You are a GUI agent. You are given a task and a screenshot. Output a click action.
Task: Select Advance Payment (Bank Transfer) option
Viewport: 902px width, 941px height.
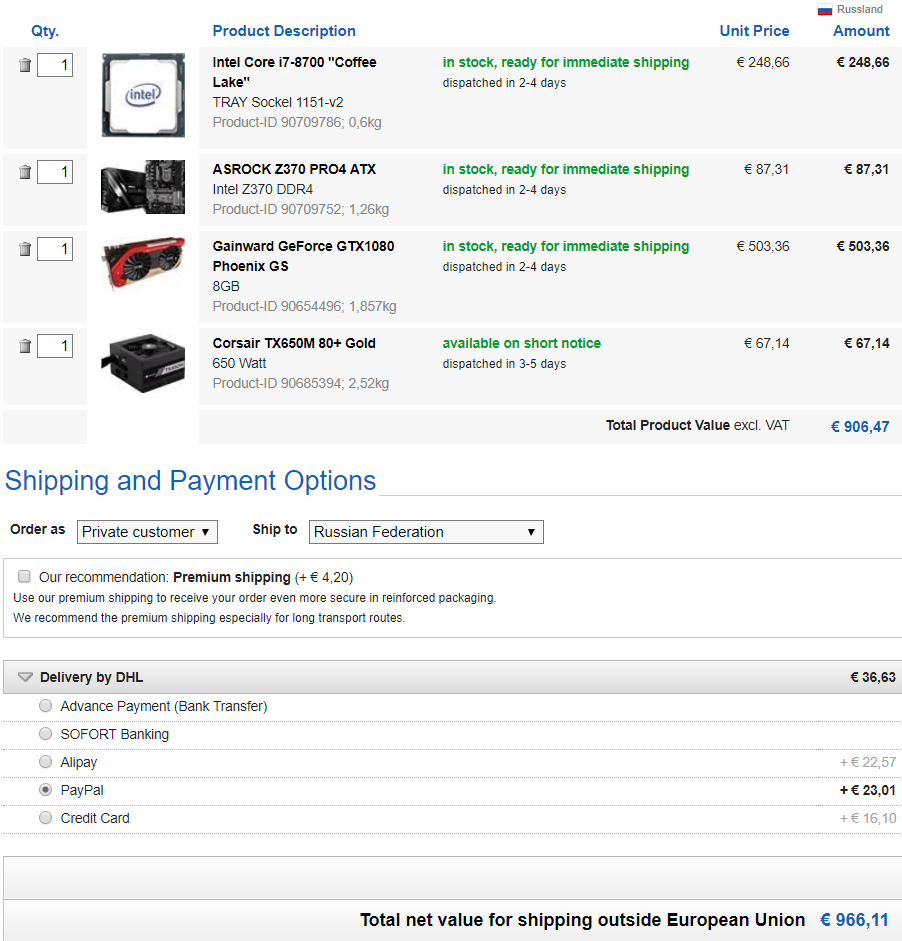(x=45, y=706)
